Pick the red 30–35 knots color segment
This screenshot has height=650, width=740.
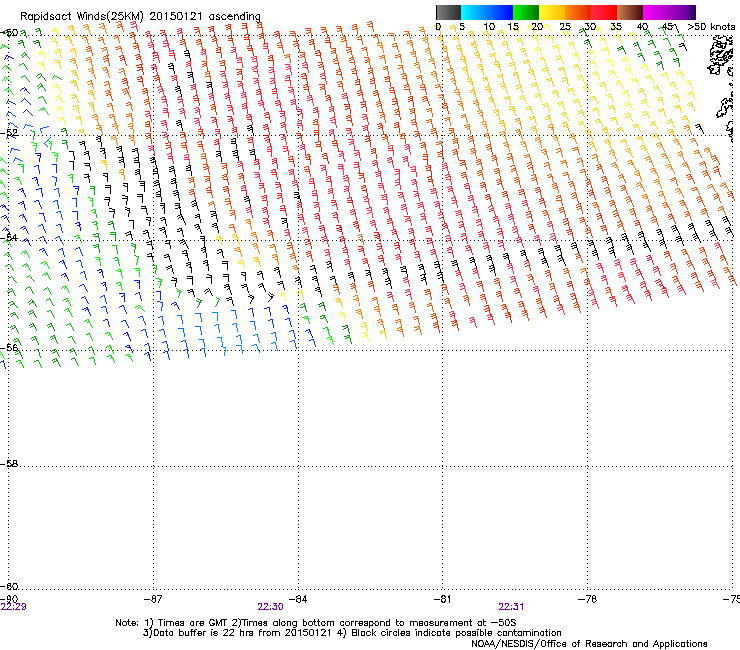(x=604, y=12)
